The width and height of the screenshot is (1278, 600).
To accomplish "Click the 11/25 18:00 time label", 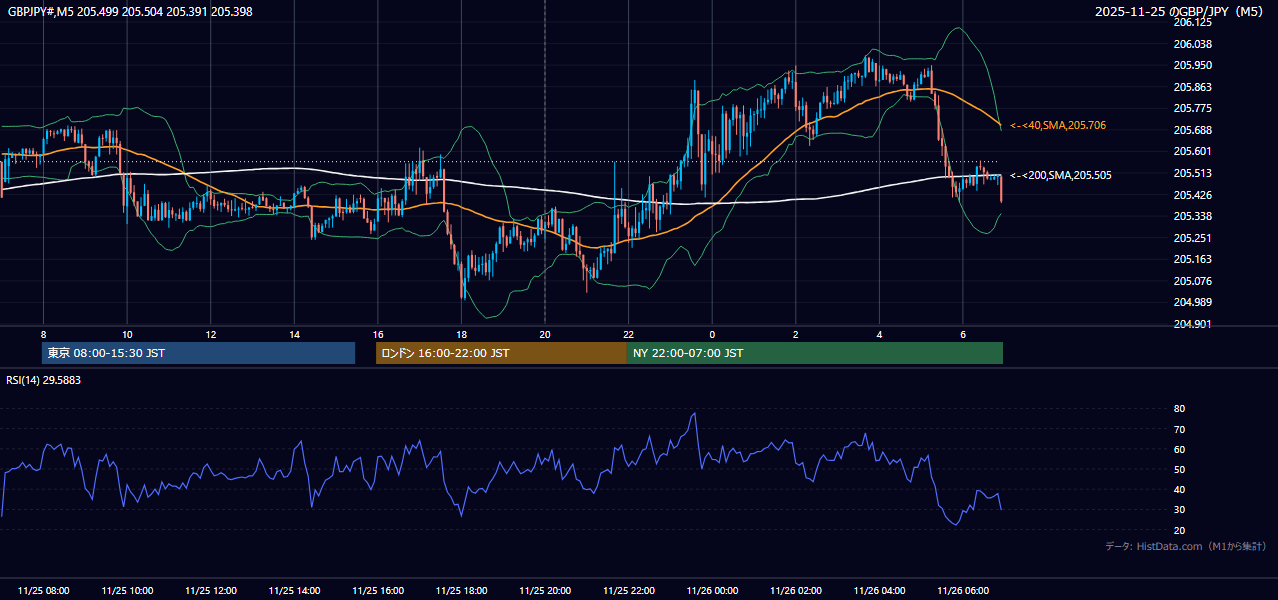I will pyautogui.click(x=461, y=591).
